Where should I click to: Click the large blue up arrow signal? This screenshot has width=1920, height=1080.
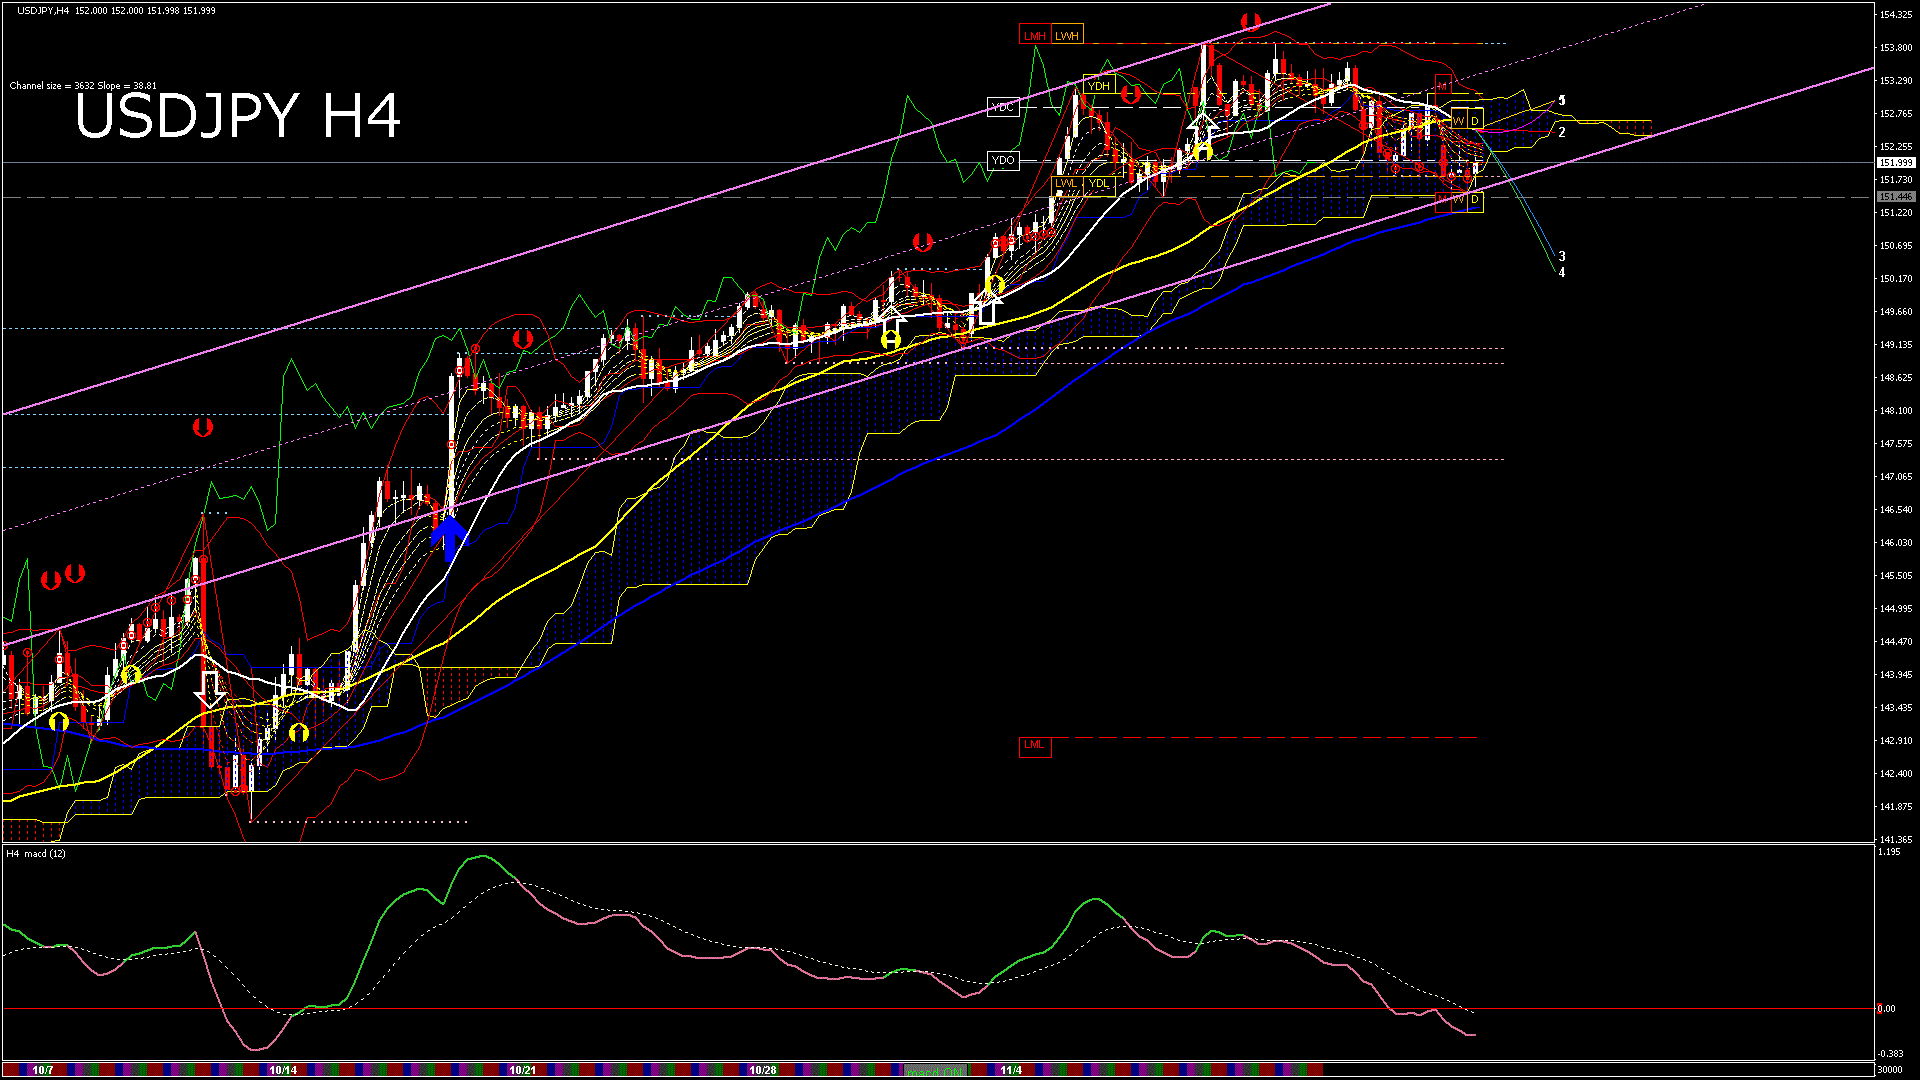pyautogui.click(x=449, y=538)
